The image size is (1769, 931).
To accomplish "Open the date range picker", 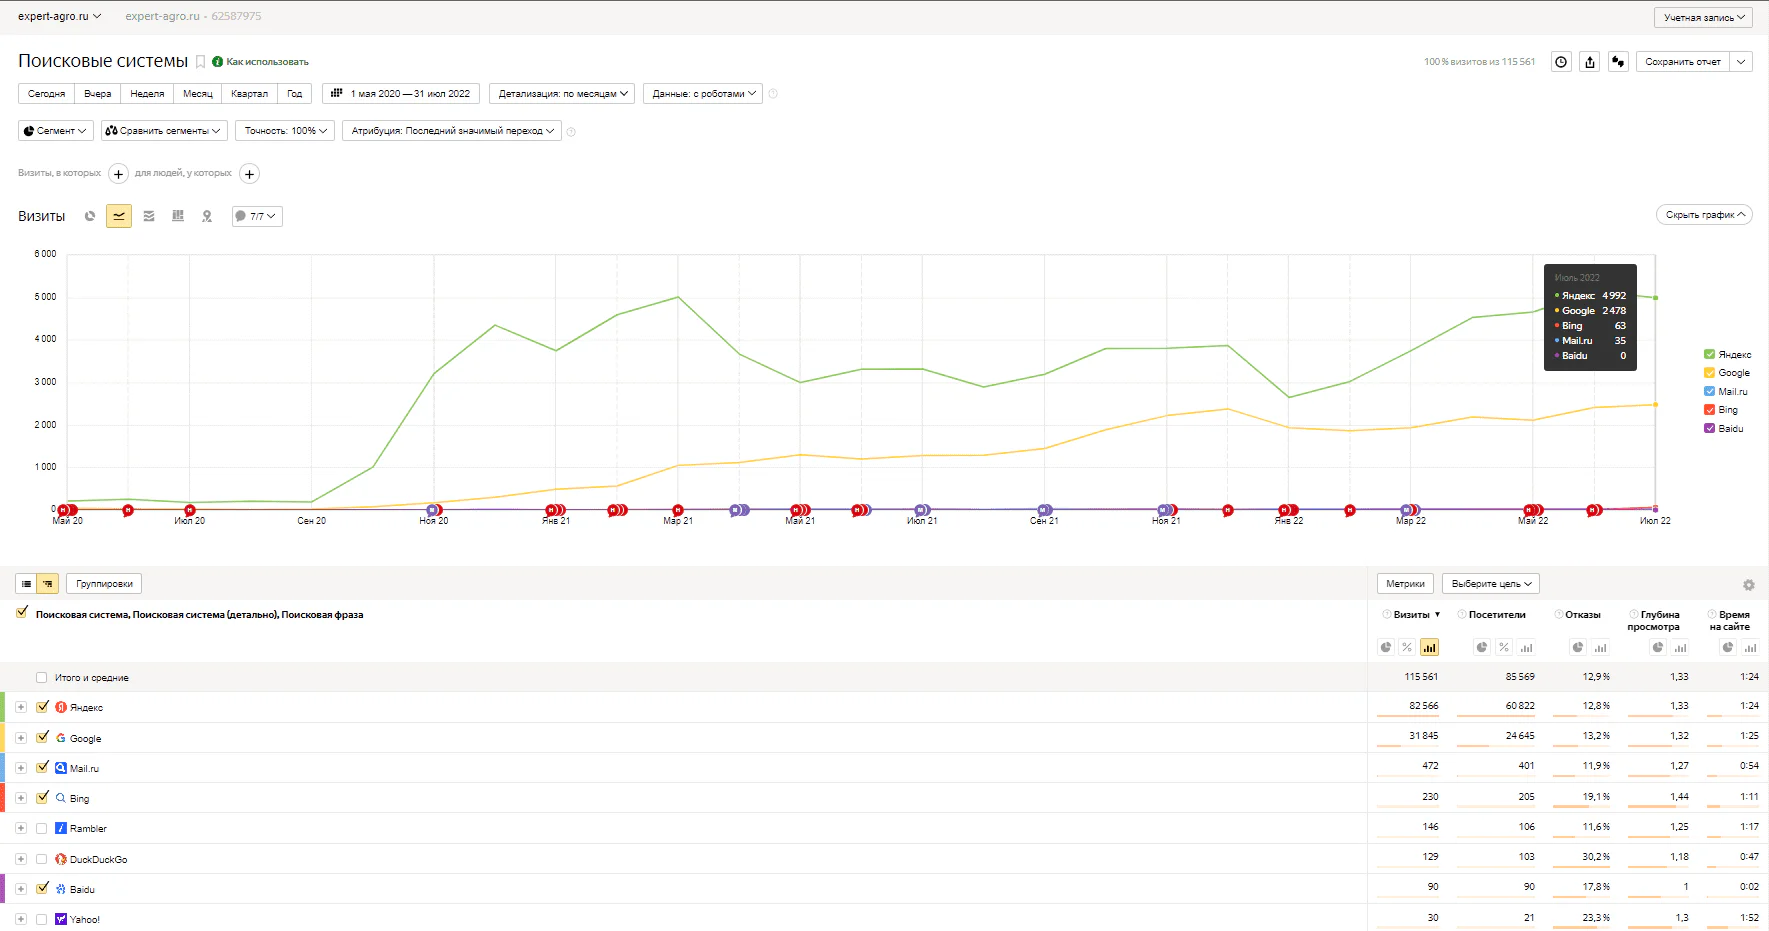I will 400,94.
